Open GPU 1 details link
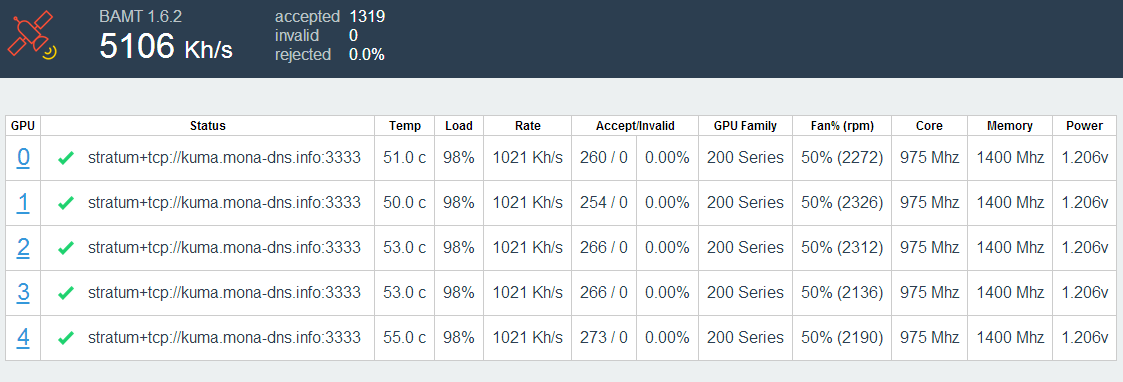This screenshot has width=1123, height=382. pos(23,203)
